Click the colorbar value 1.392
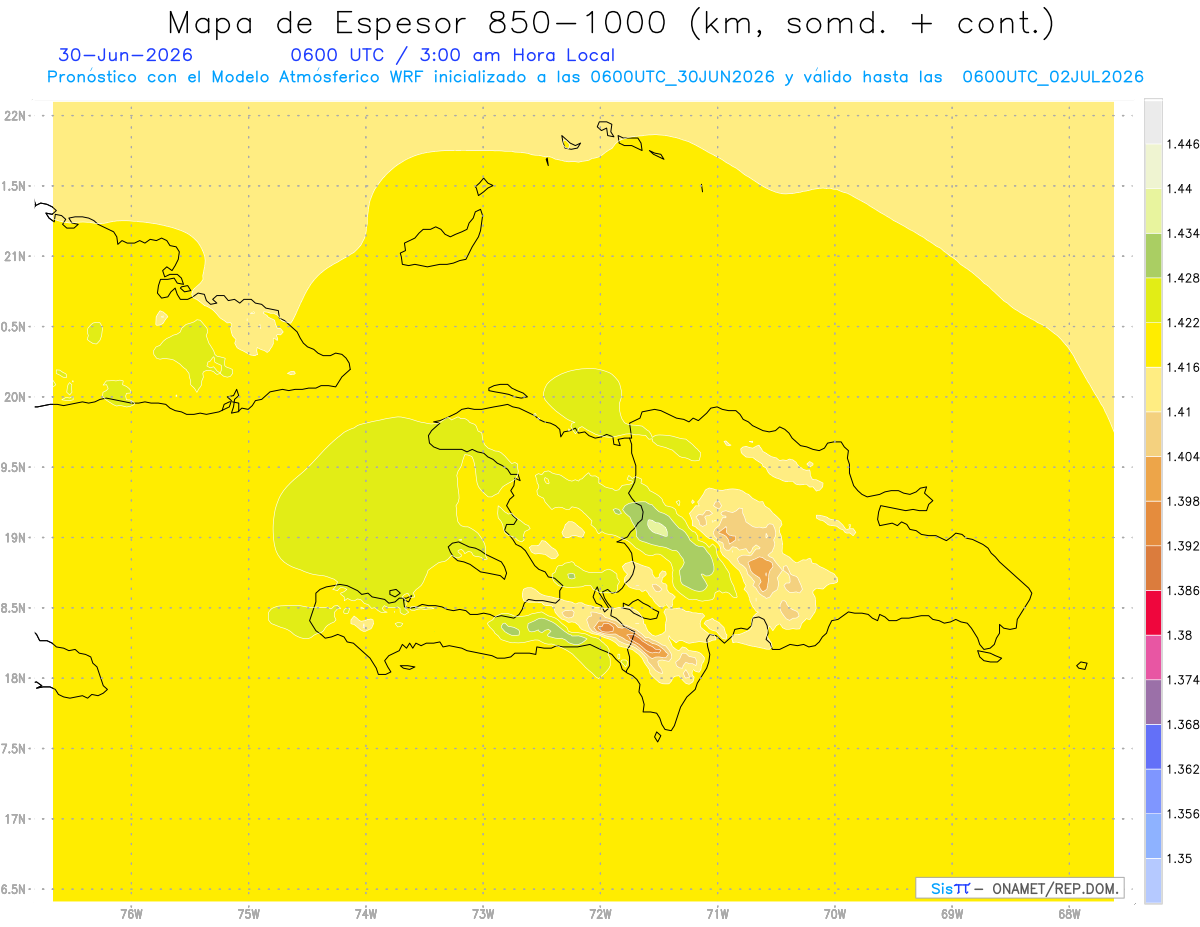The image size is (1200, 927). (x=1185, y=546)
